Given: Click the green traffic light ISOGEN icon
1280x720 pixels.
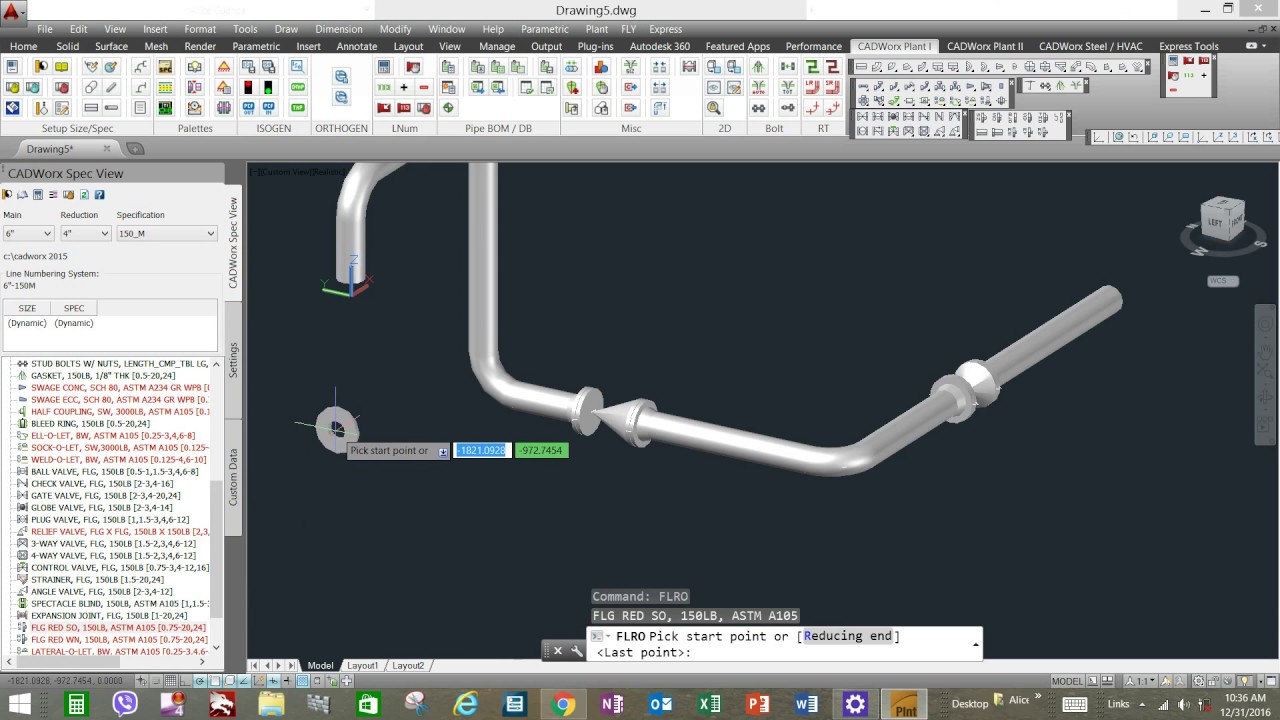Looking at the screenshot, I should click(270, 88).
